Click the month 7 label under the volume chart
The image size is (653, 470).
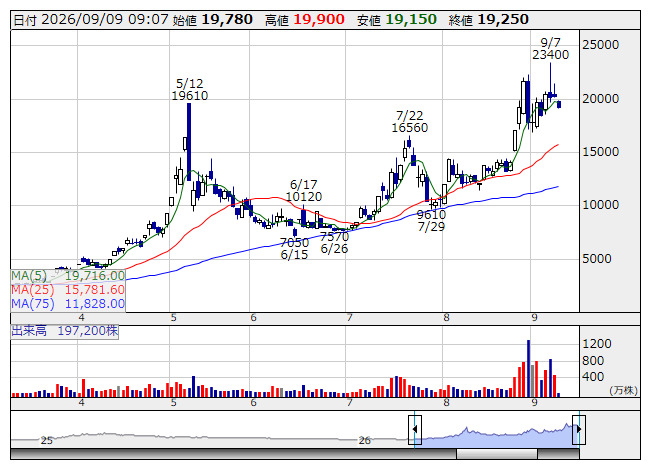pyautogui.click(x=350, y=403)
